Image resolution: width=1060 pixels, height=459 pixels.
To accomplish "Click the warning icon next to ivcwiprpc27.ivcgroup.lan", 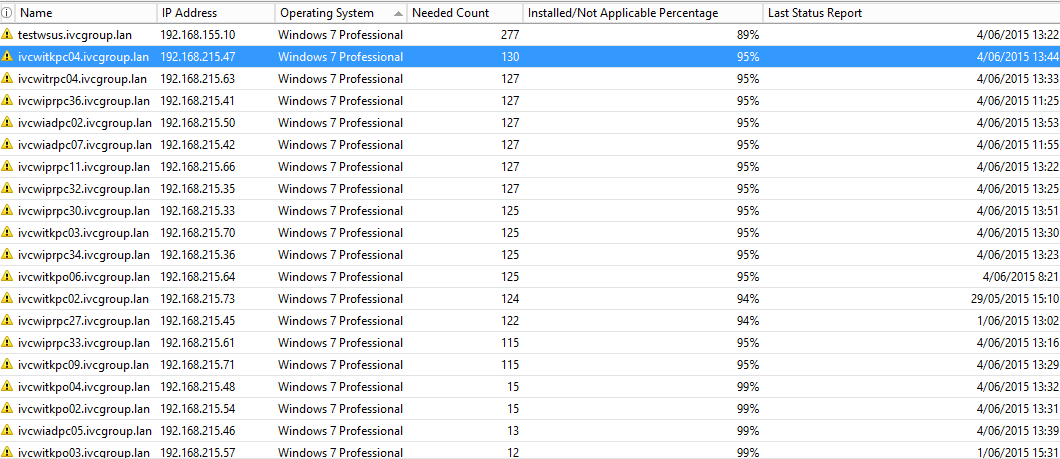I will [8, 321].
